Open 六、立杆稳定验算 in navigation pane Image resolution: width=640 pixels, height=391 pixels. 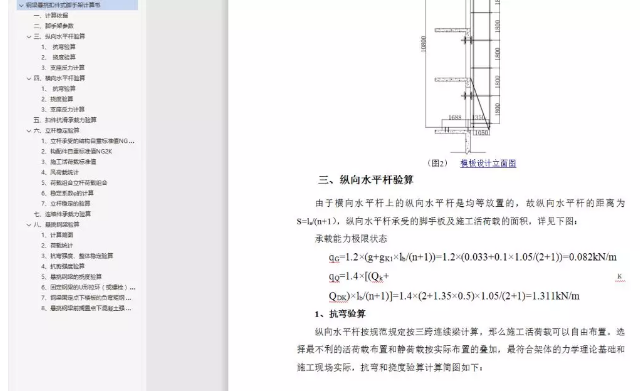coord(56,130)
